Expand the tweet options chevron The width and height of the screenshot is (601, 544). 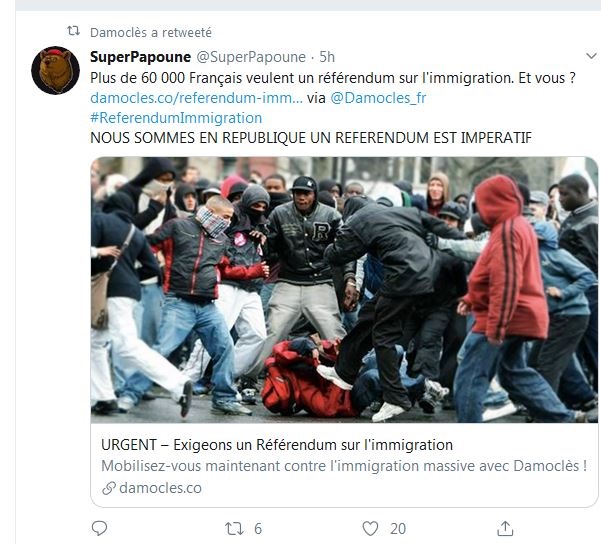click(591, 56)
